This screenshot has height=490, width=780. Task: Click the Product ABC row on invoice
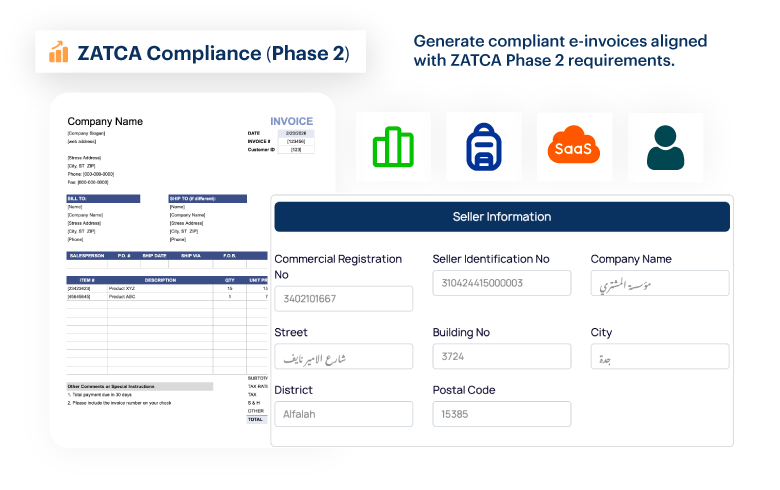[167, 296]
